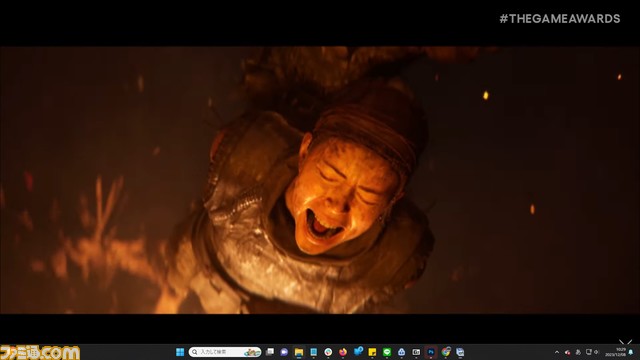The width and height of the screenshot is (640, 360).
Task: Click the game trailer video frame
Action: pos(320,180)
